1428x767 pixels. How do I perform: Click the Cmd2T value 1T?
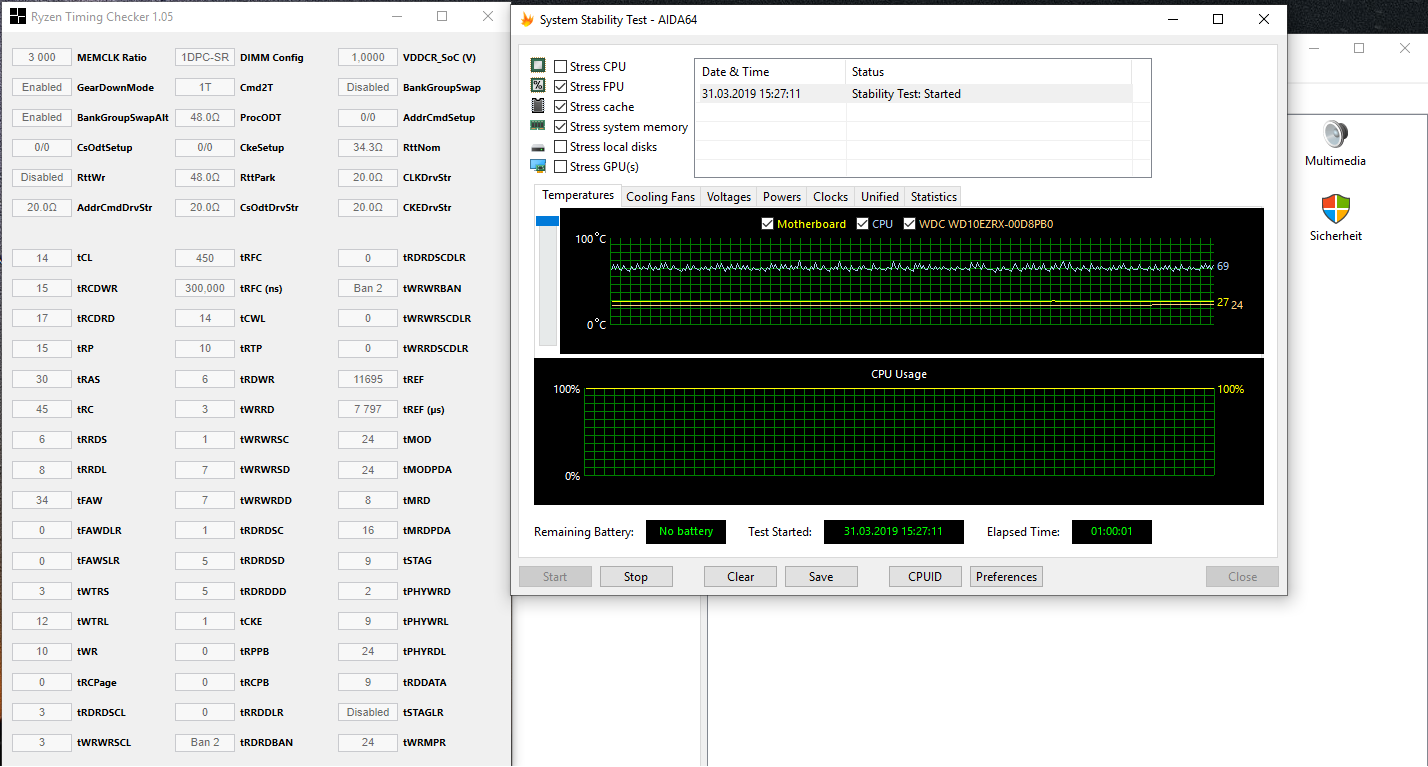pos(205,88)
